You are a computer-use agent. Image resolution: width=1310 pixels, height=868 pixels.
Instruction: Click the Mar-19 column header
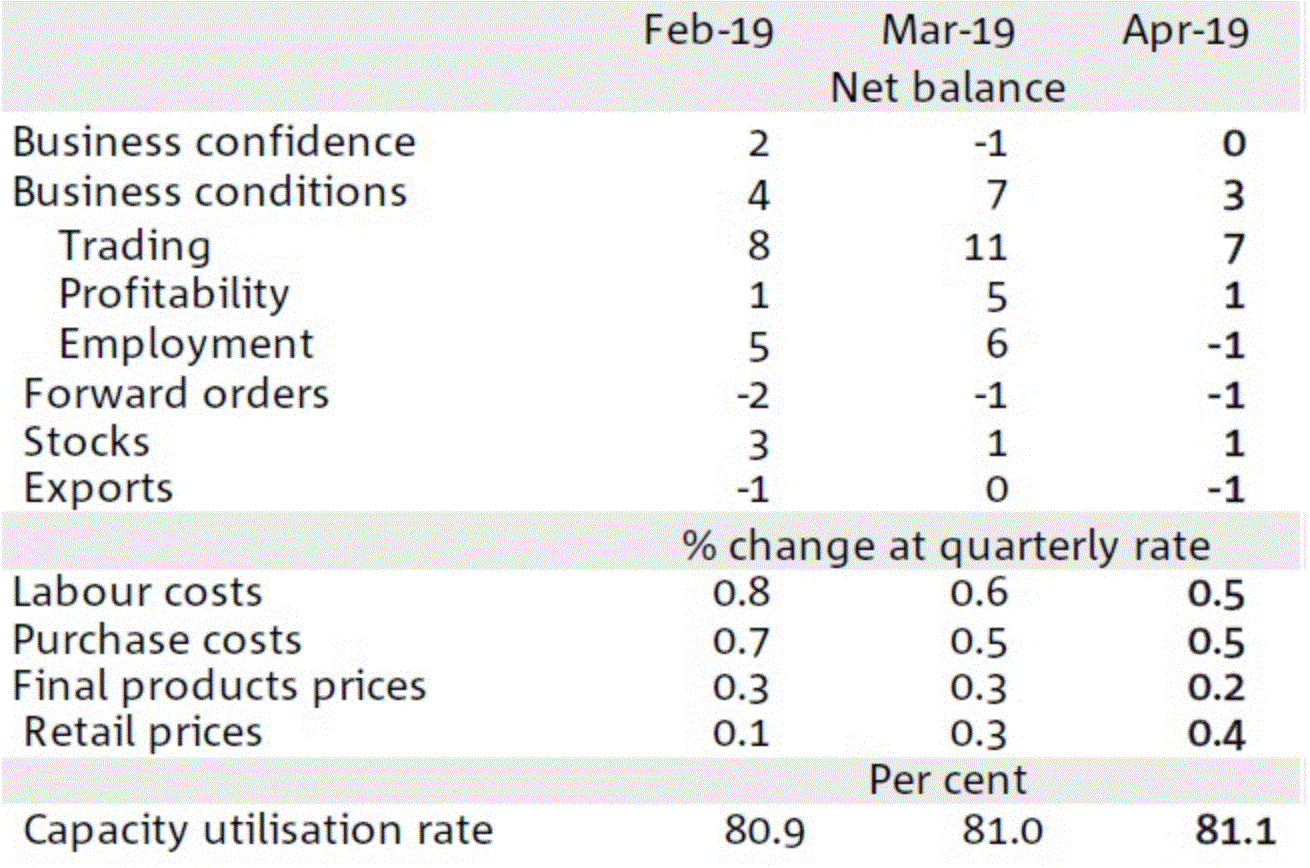948,31
